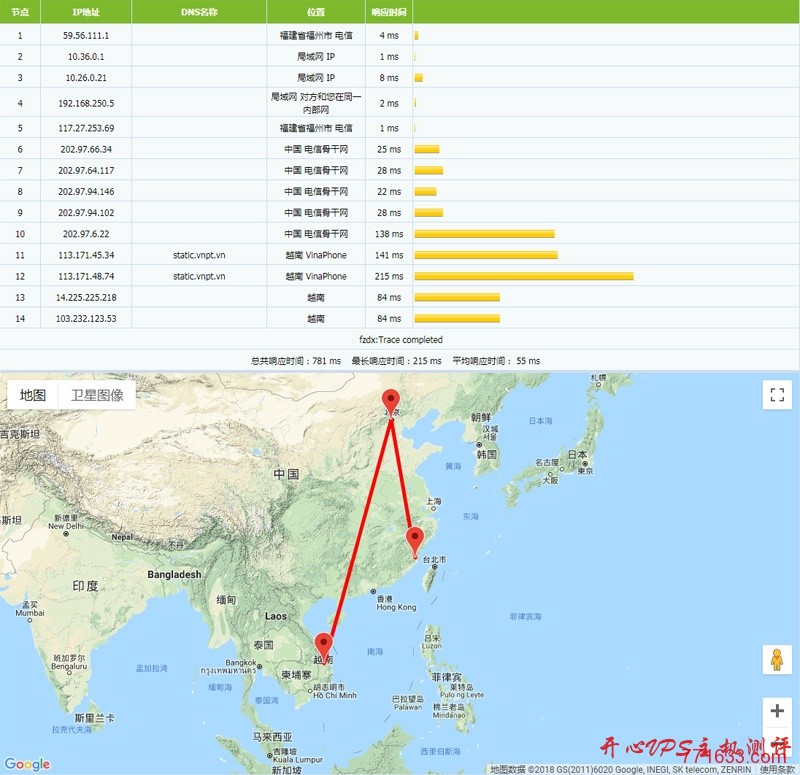800x775 pixels.
Task: Click the IP地址 column header
Action: click(x=86, y=12)
